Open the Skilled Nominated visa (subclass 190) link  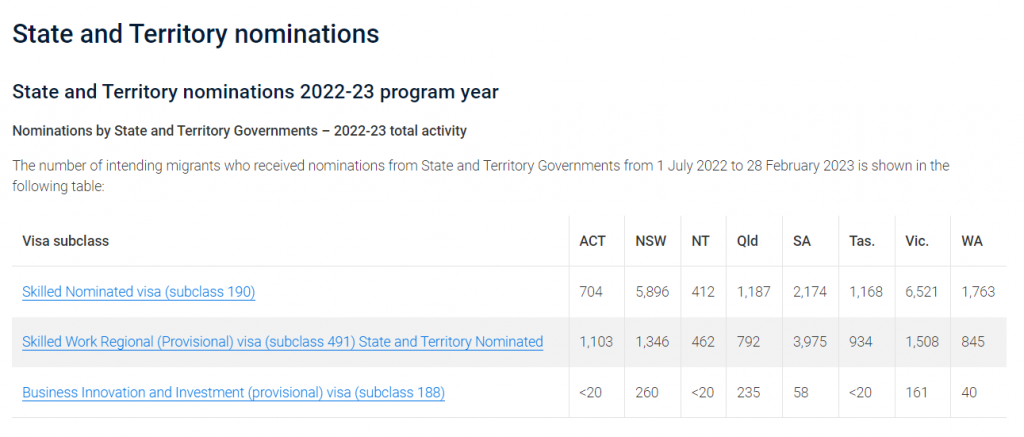coord(139,292)
